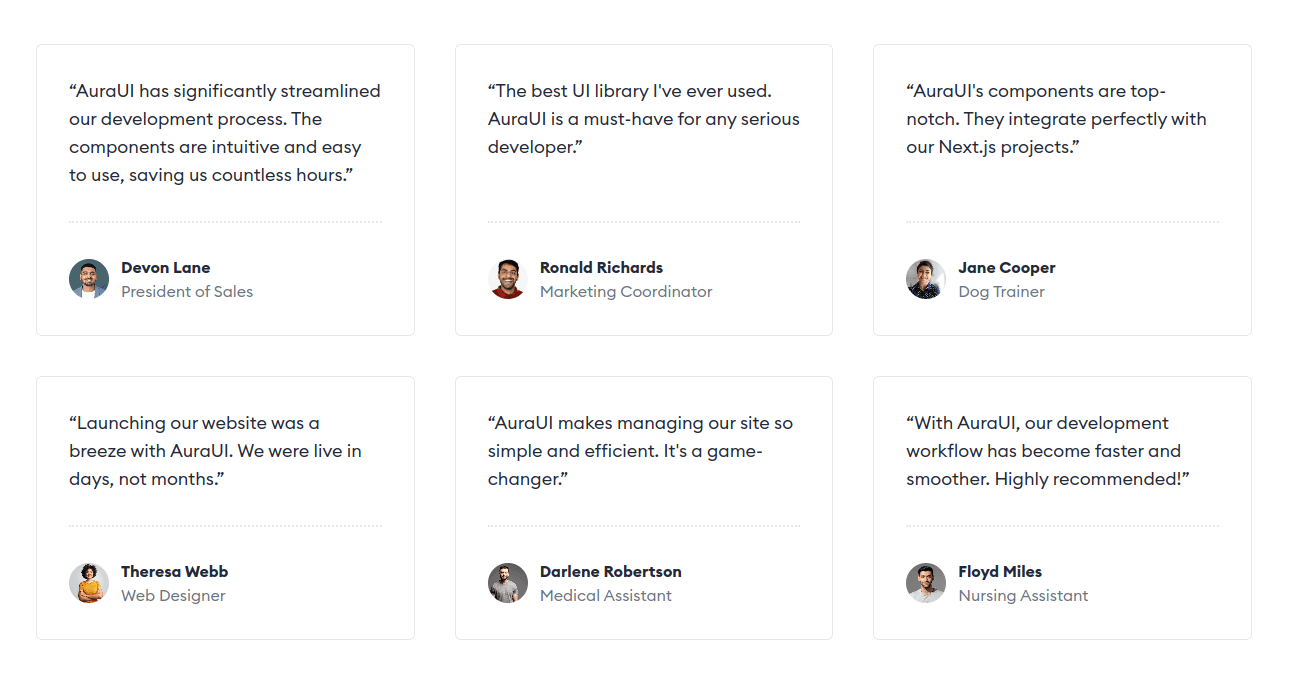Click the testimonial about streamlined development process
This screenshot has width=1294, height=682.
[x=225, y=133]
